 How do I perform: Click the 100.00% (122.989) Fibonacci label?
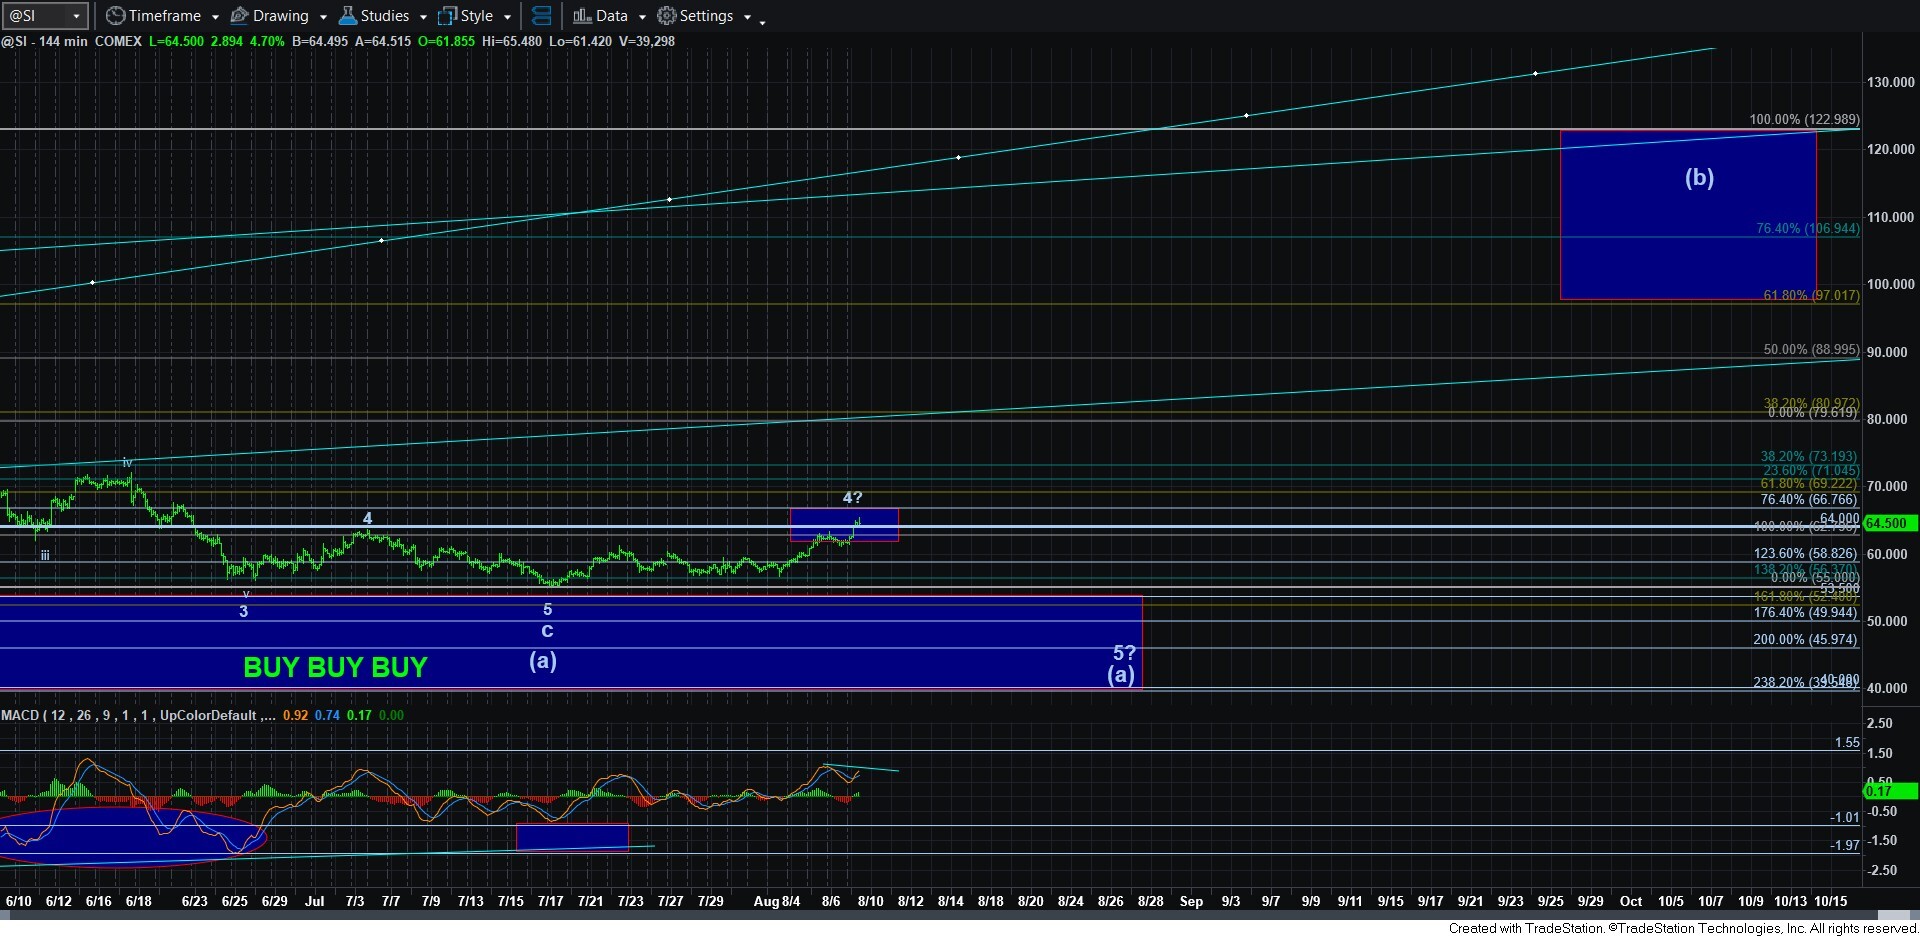pos(1804,120)
